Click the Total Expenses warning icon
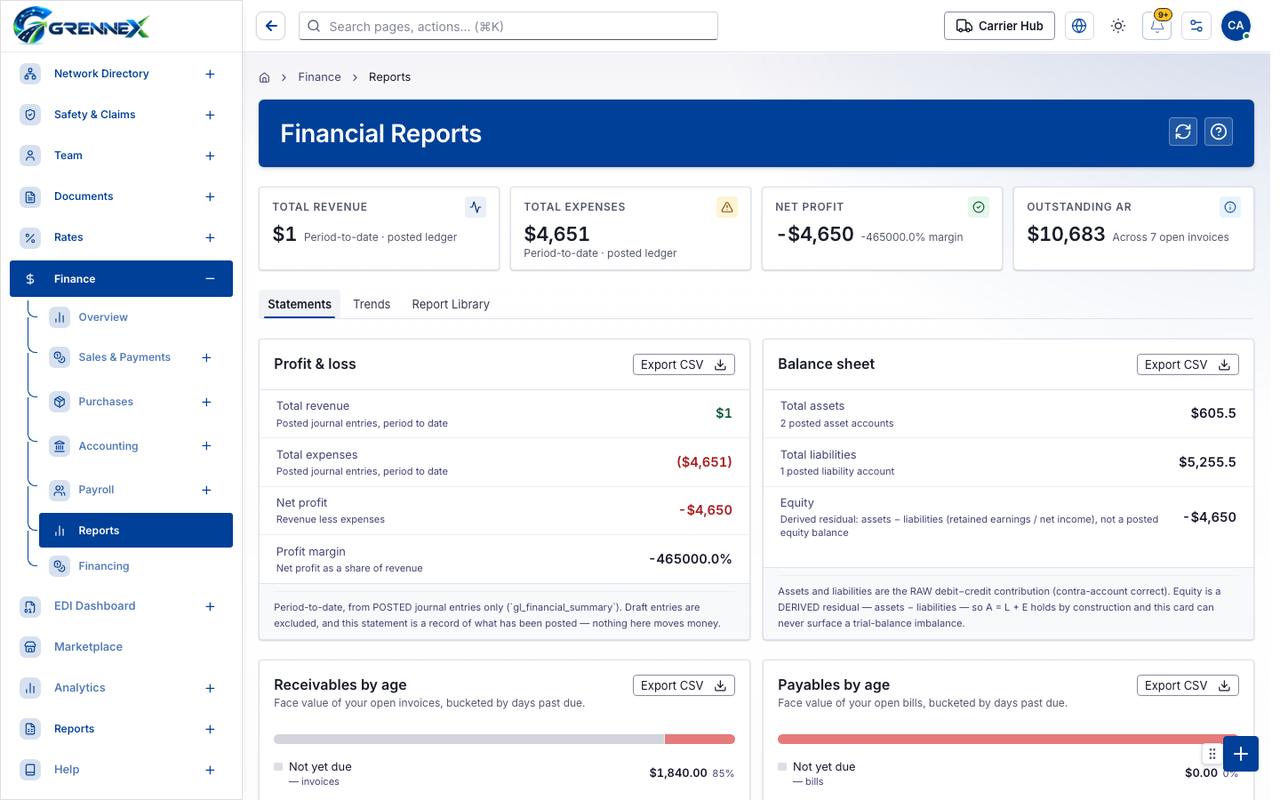The height and width of the screenshot is (800, 1280). 727,207
